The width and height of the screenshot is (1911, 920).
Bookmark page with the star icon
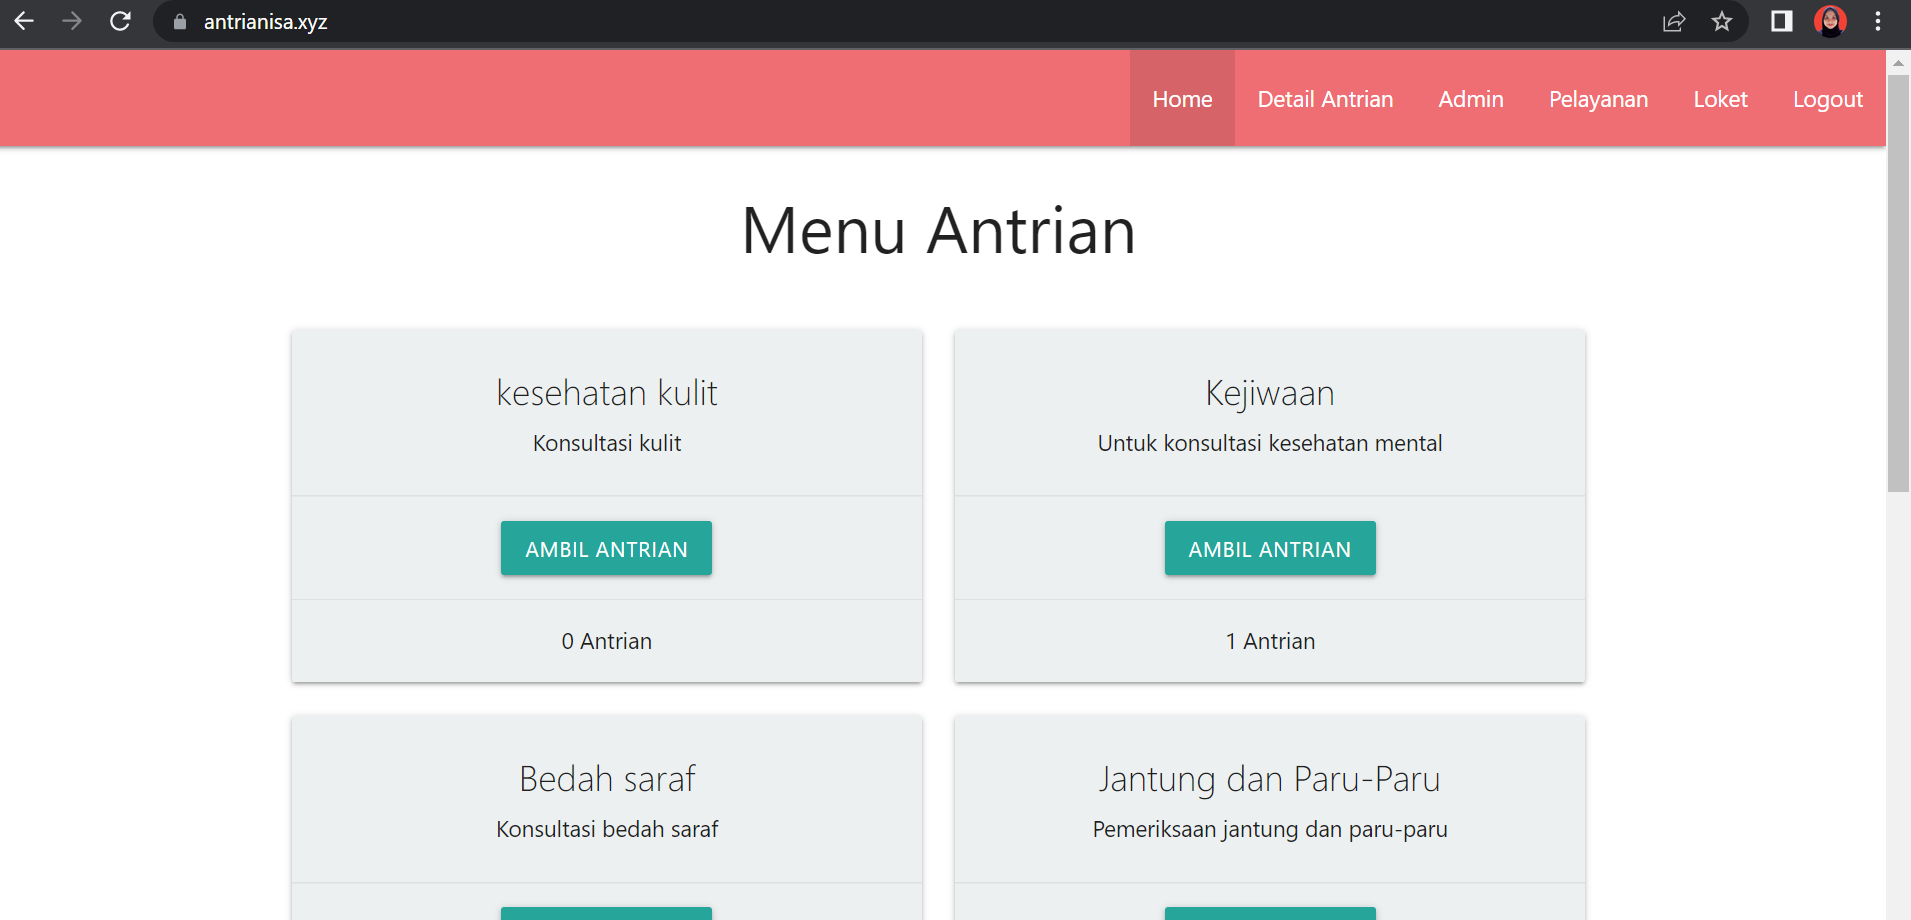[x=1722, y=21]
